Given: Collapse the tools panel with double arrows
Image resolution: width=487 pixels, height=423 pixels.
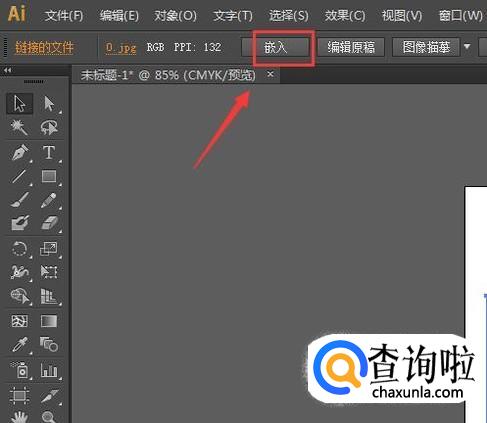Looking at the screenshot, I should click(x=7, y=70).
